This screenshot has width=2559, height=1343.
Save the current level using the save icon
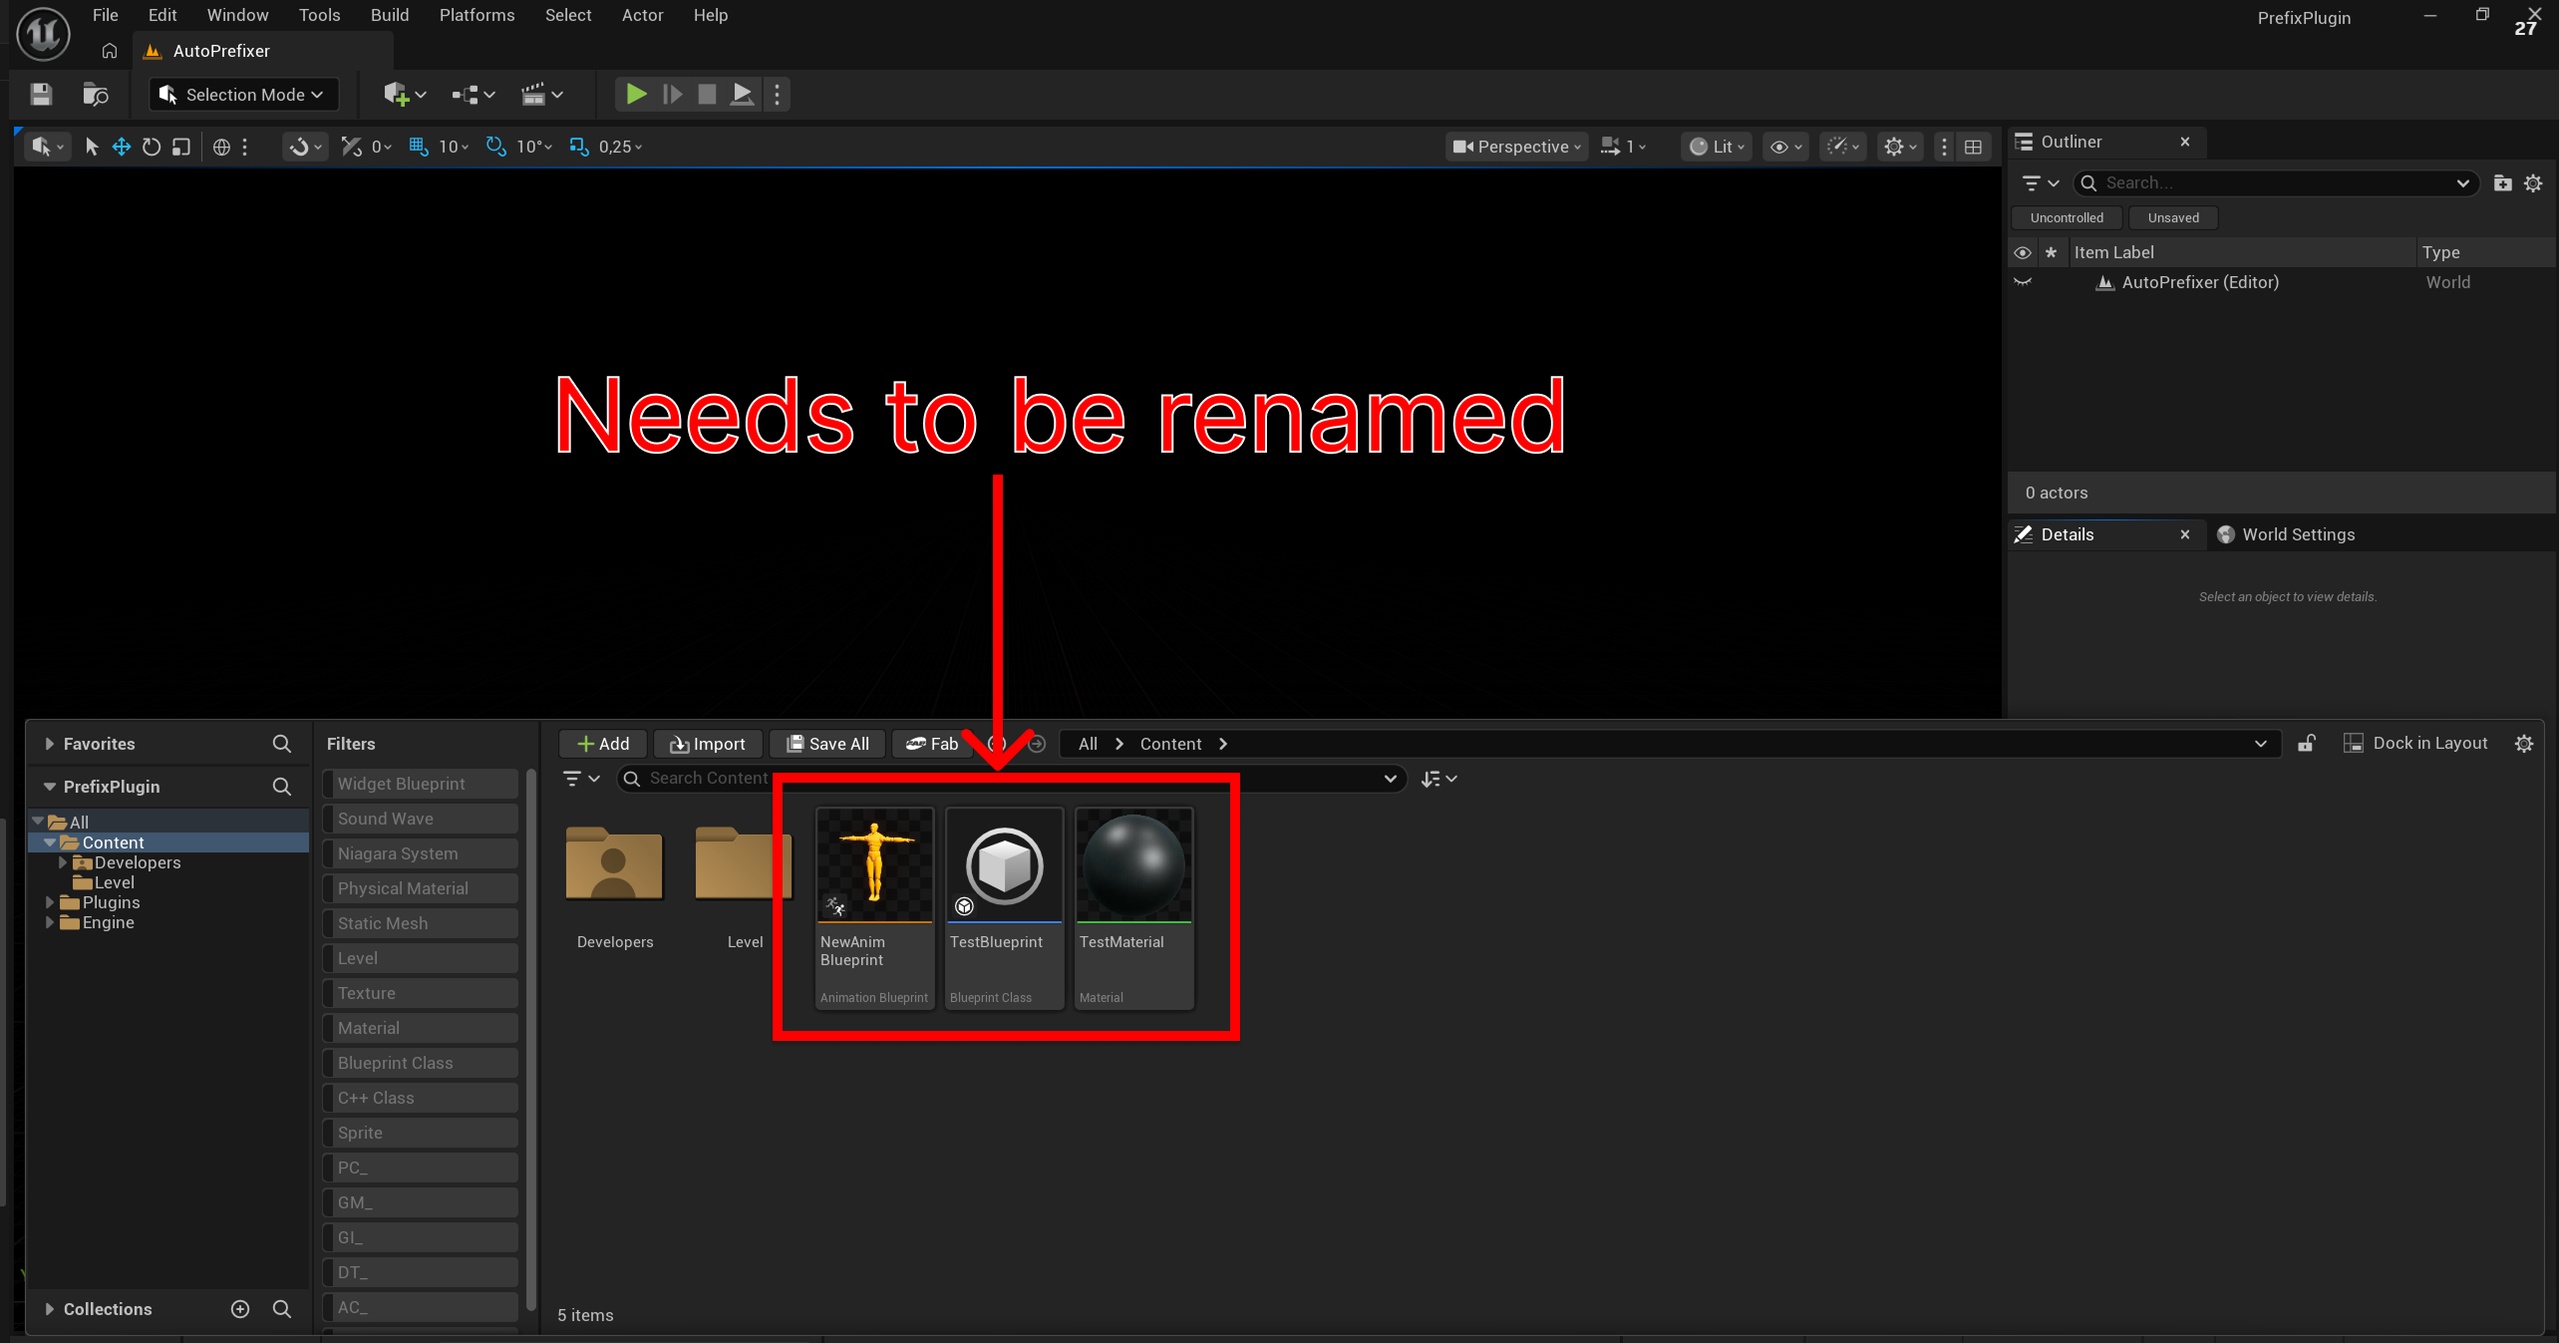[x=40, y=94]
